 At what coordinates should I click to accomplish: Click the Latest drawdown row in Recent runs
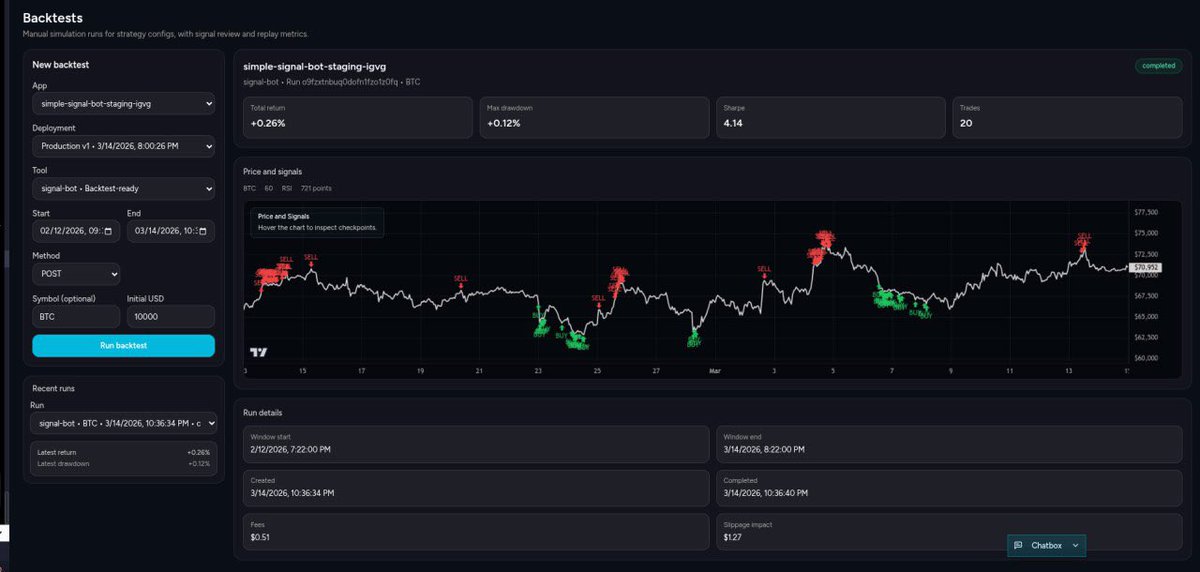click(x=123, y=463)
